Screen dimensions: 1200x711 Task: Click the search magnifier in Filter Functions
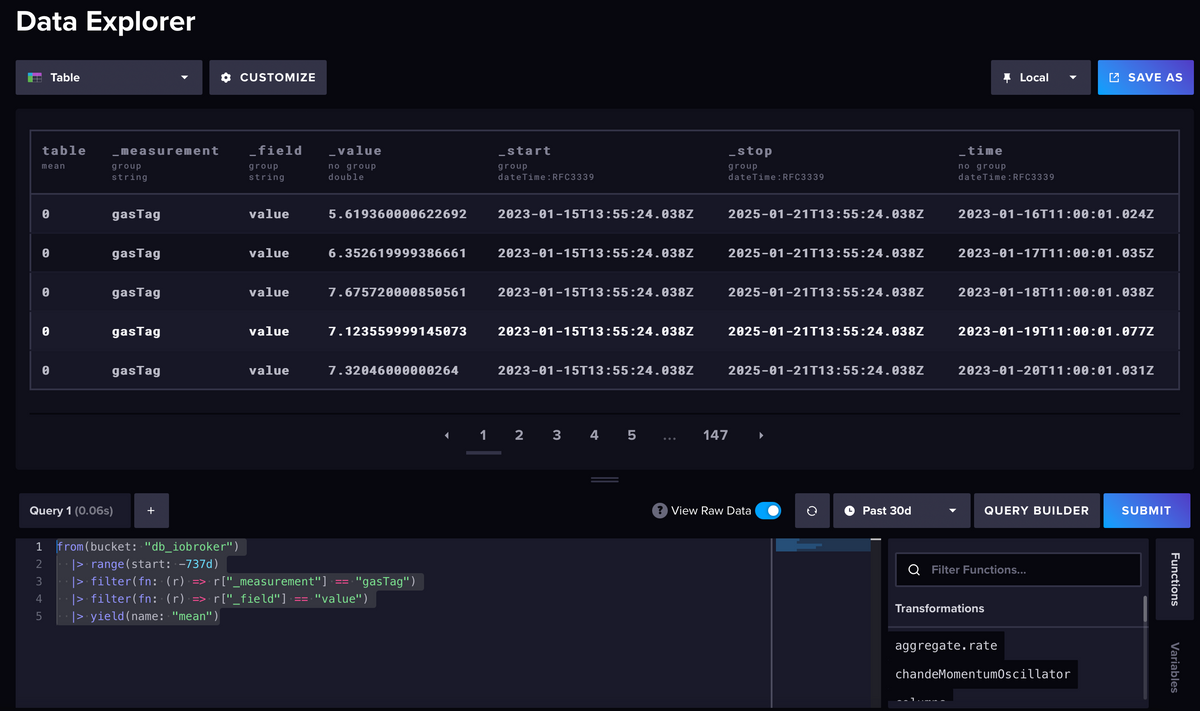coord(914,570)
